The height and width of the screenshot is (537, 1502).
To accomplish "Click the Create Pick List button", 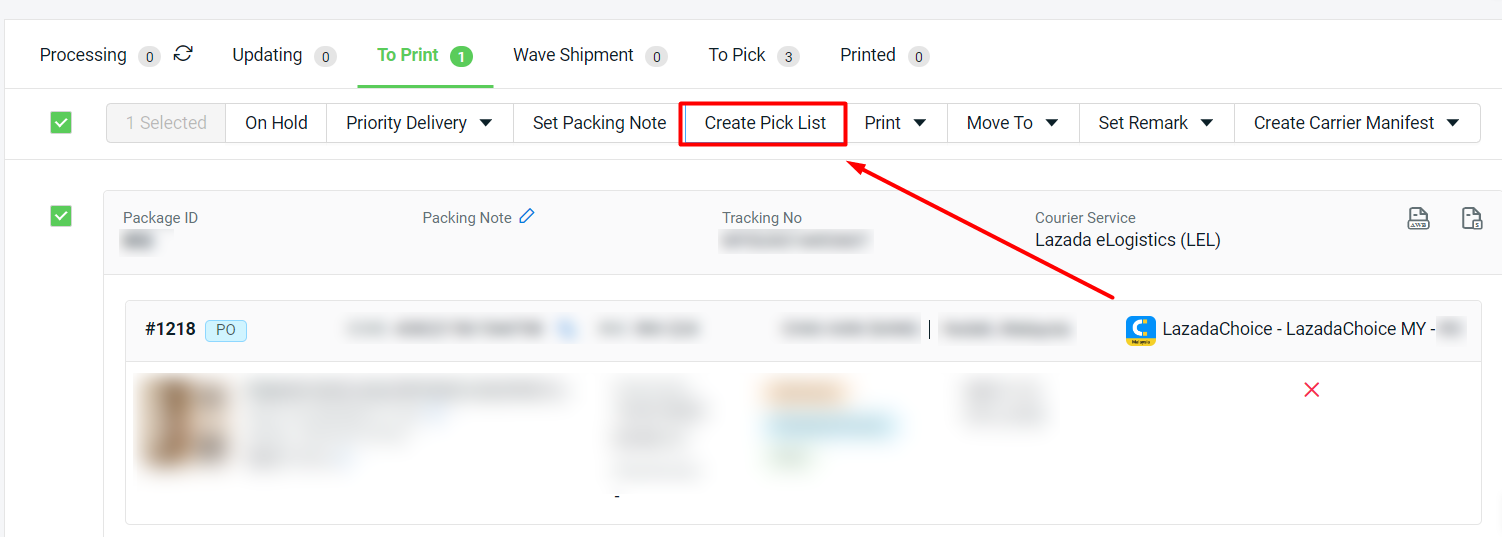I will coord(765,123).
